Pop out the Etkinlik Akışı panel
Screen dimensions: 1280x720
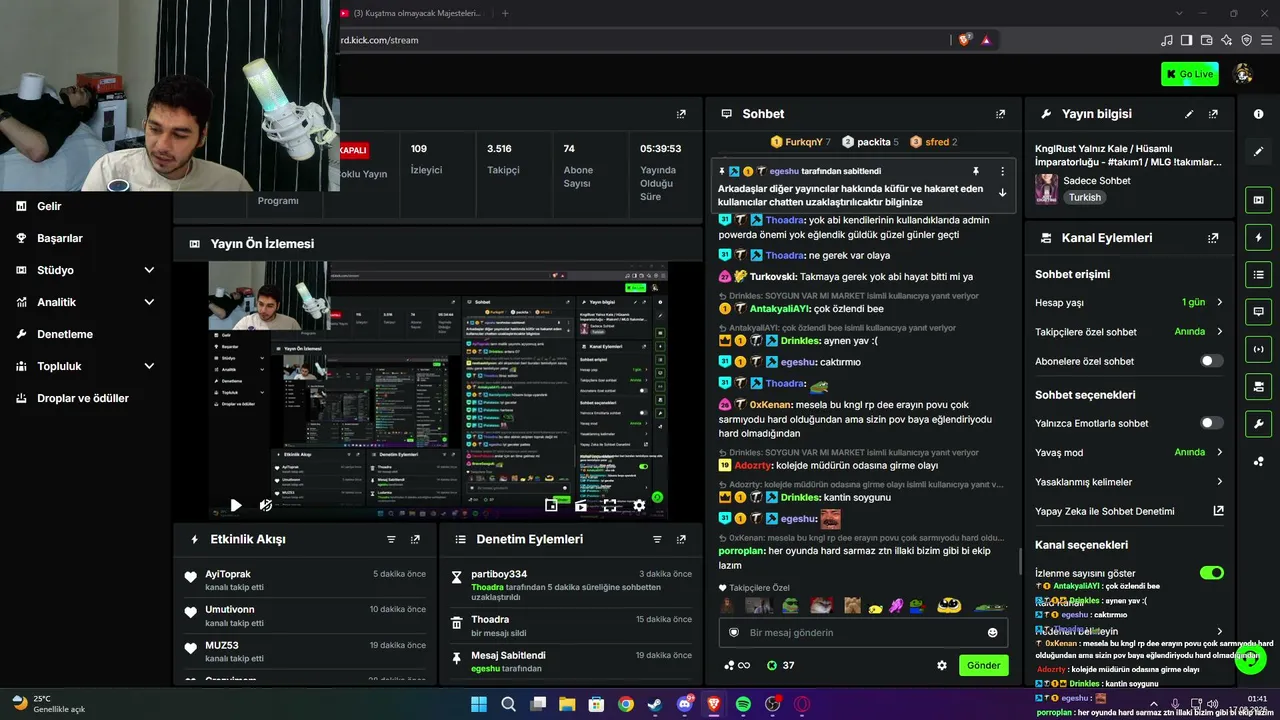(x=415, y=539)
